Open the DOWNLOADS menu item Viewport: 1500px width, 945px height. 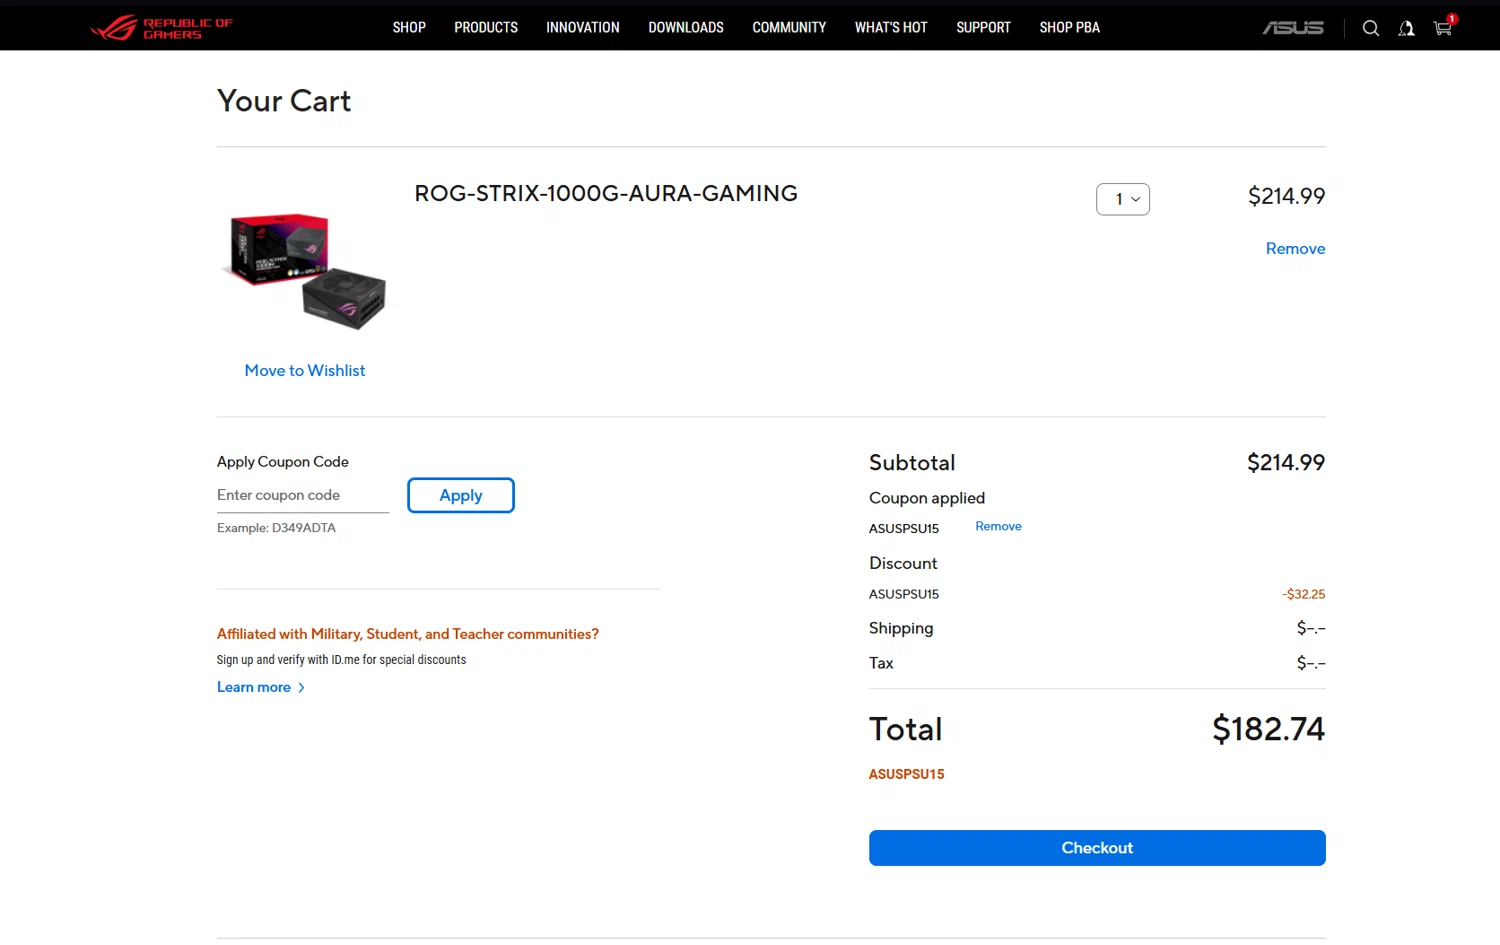(686, 27)
